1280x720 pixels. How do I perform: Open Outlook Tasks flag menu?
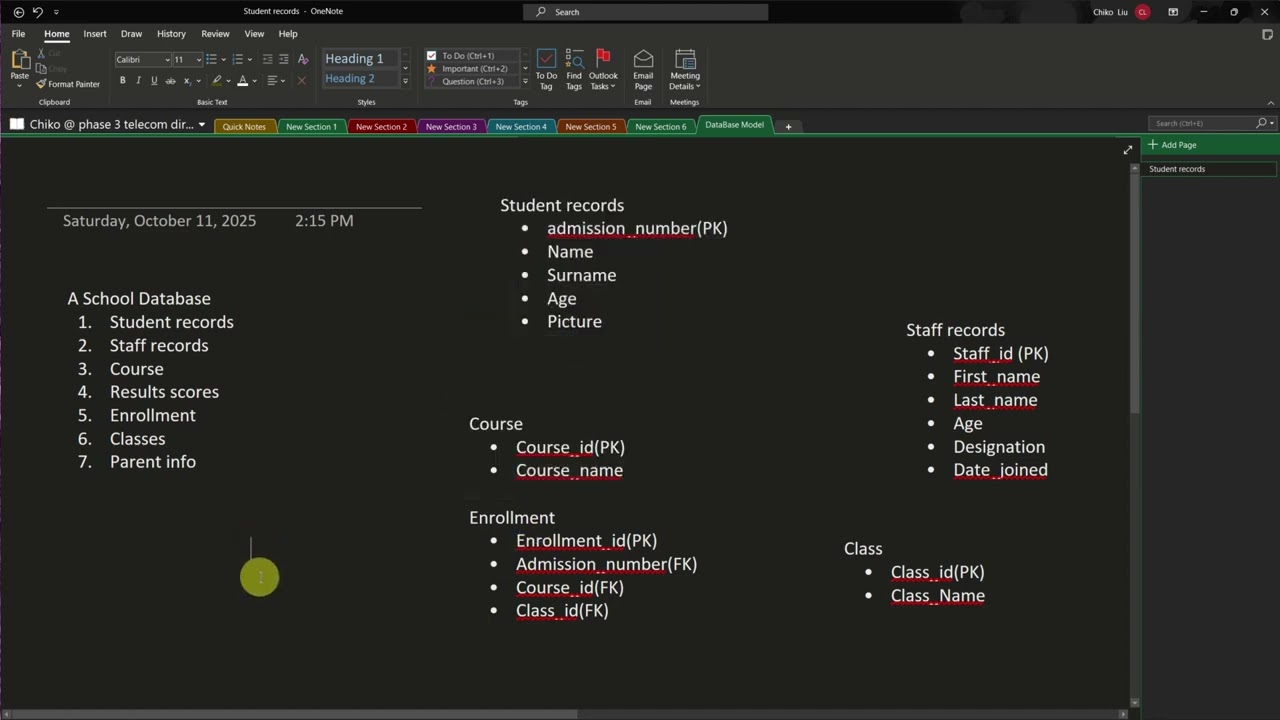click(603, 70)
